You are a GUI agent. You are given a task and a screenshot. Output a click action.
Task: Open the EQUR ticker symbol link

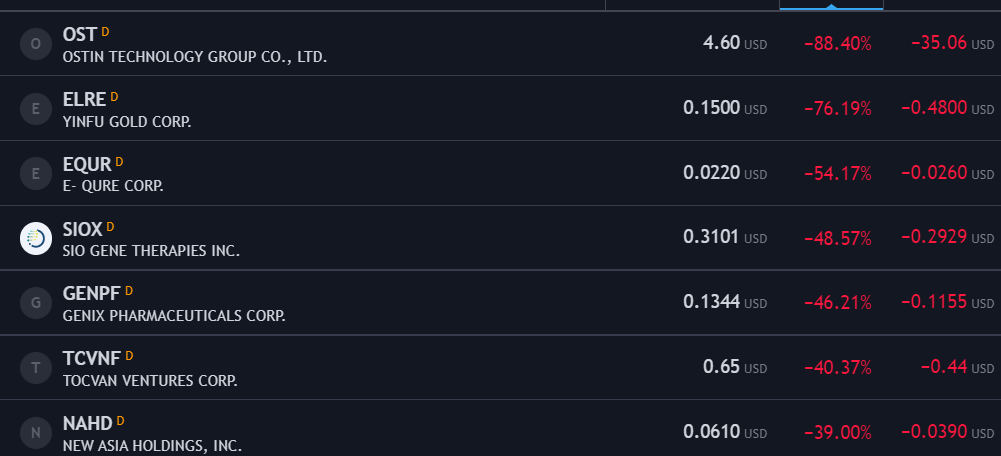(87, 165)
